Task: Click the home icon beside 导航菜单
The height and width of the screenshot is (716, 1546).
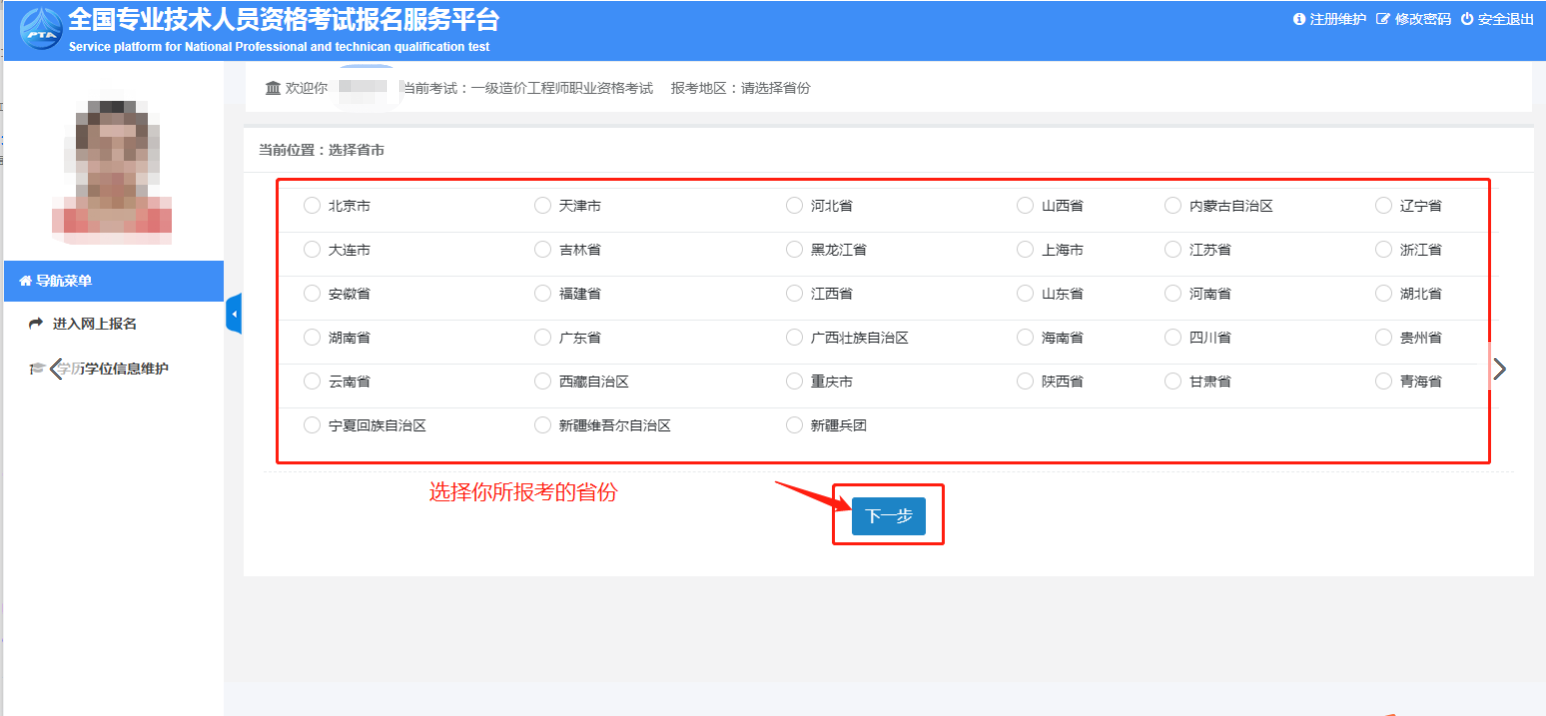Action: point(26,281)
